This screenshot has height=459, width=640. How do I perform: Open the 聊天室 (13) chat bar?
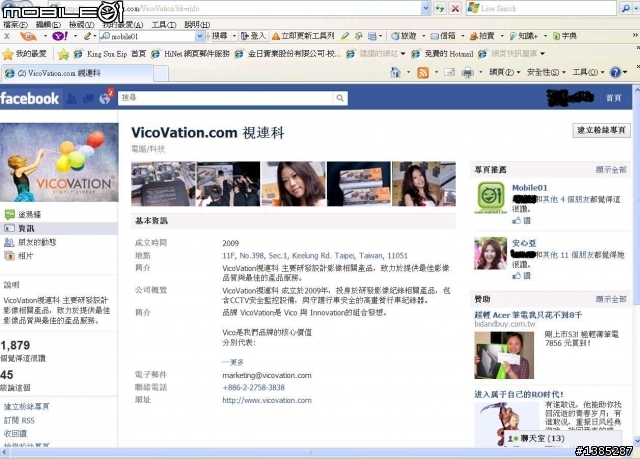(x=563, y=439)
